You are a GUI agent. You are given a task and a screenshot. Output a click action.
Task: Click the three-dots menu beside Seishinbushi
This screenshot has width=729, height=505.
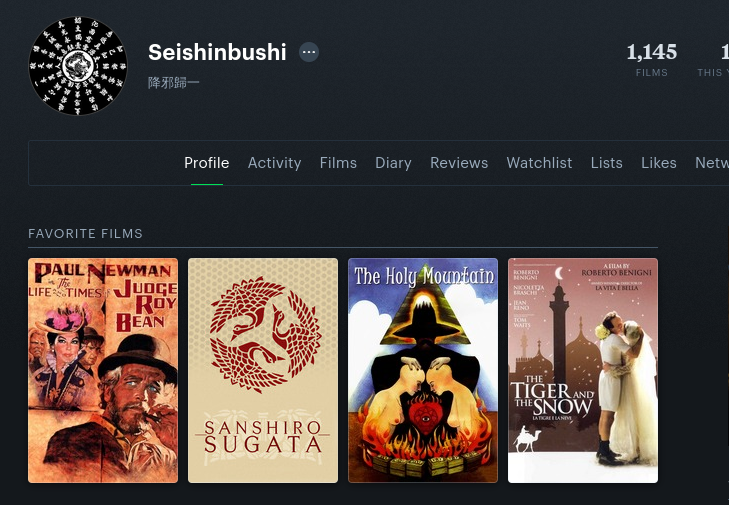pyautogui.click(x=309, y=52)
